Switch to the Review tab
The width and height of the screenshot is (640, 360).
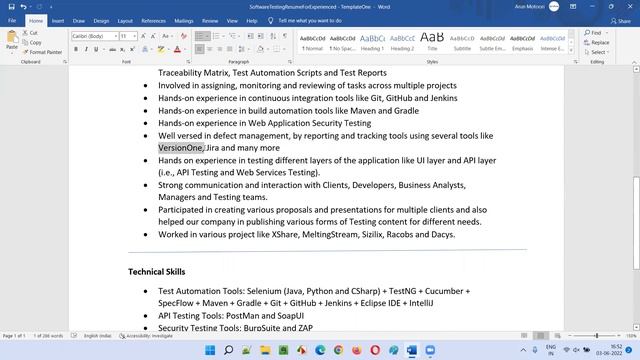tap(210, 21)
